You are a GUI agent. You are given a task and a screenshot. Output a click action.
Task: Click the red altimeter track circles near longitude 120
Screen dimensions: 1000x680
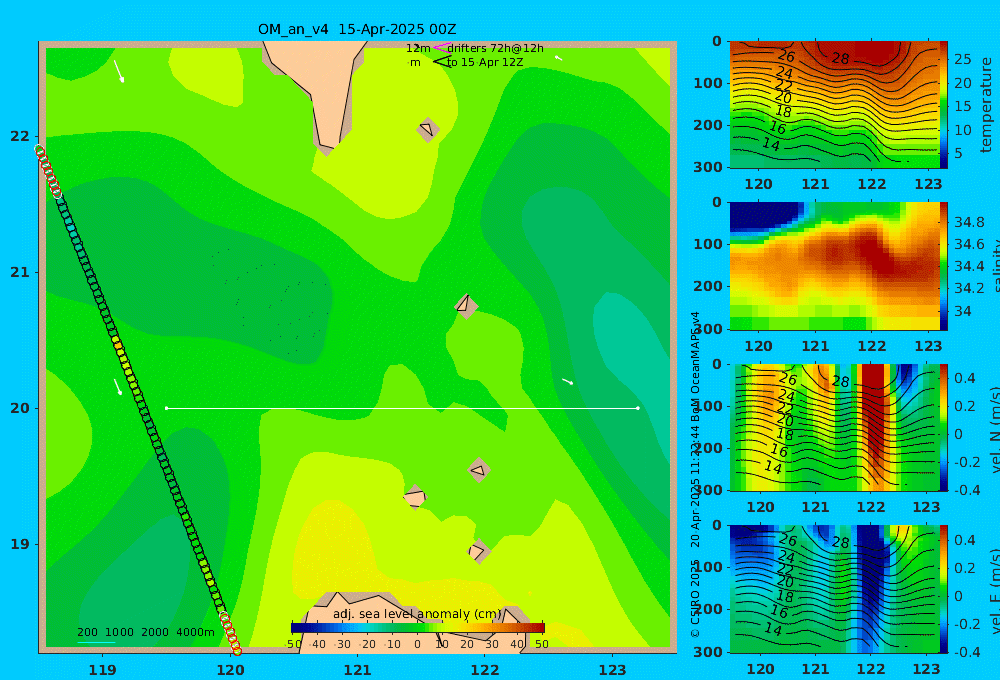(x=230, y=633)
